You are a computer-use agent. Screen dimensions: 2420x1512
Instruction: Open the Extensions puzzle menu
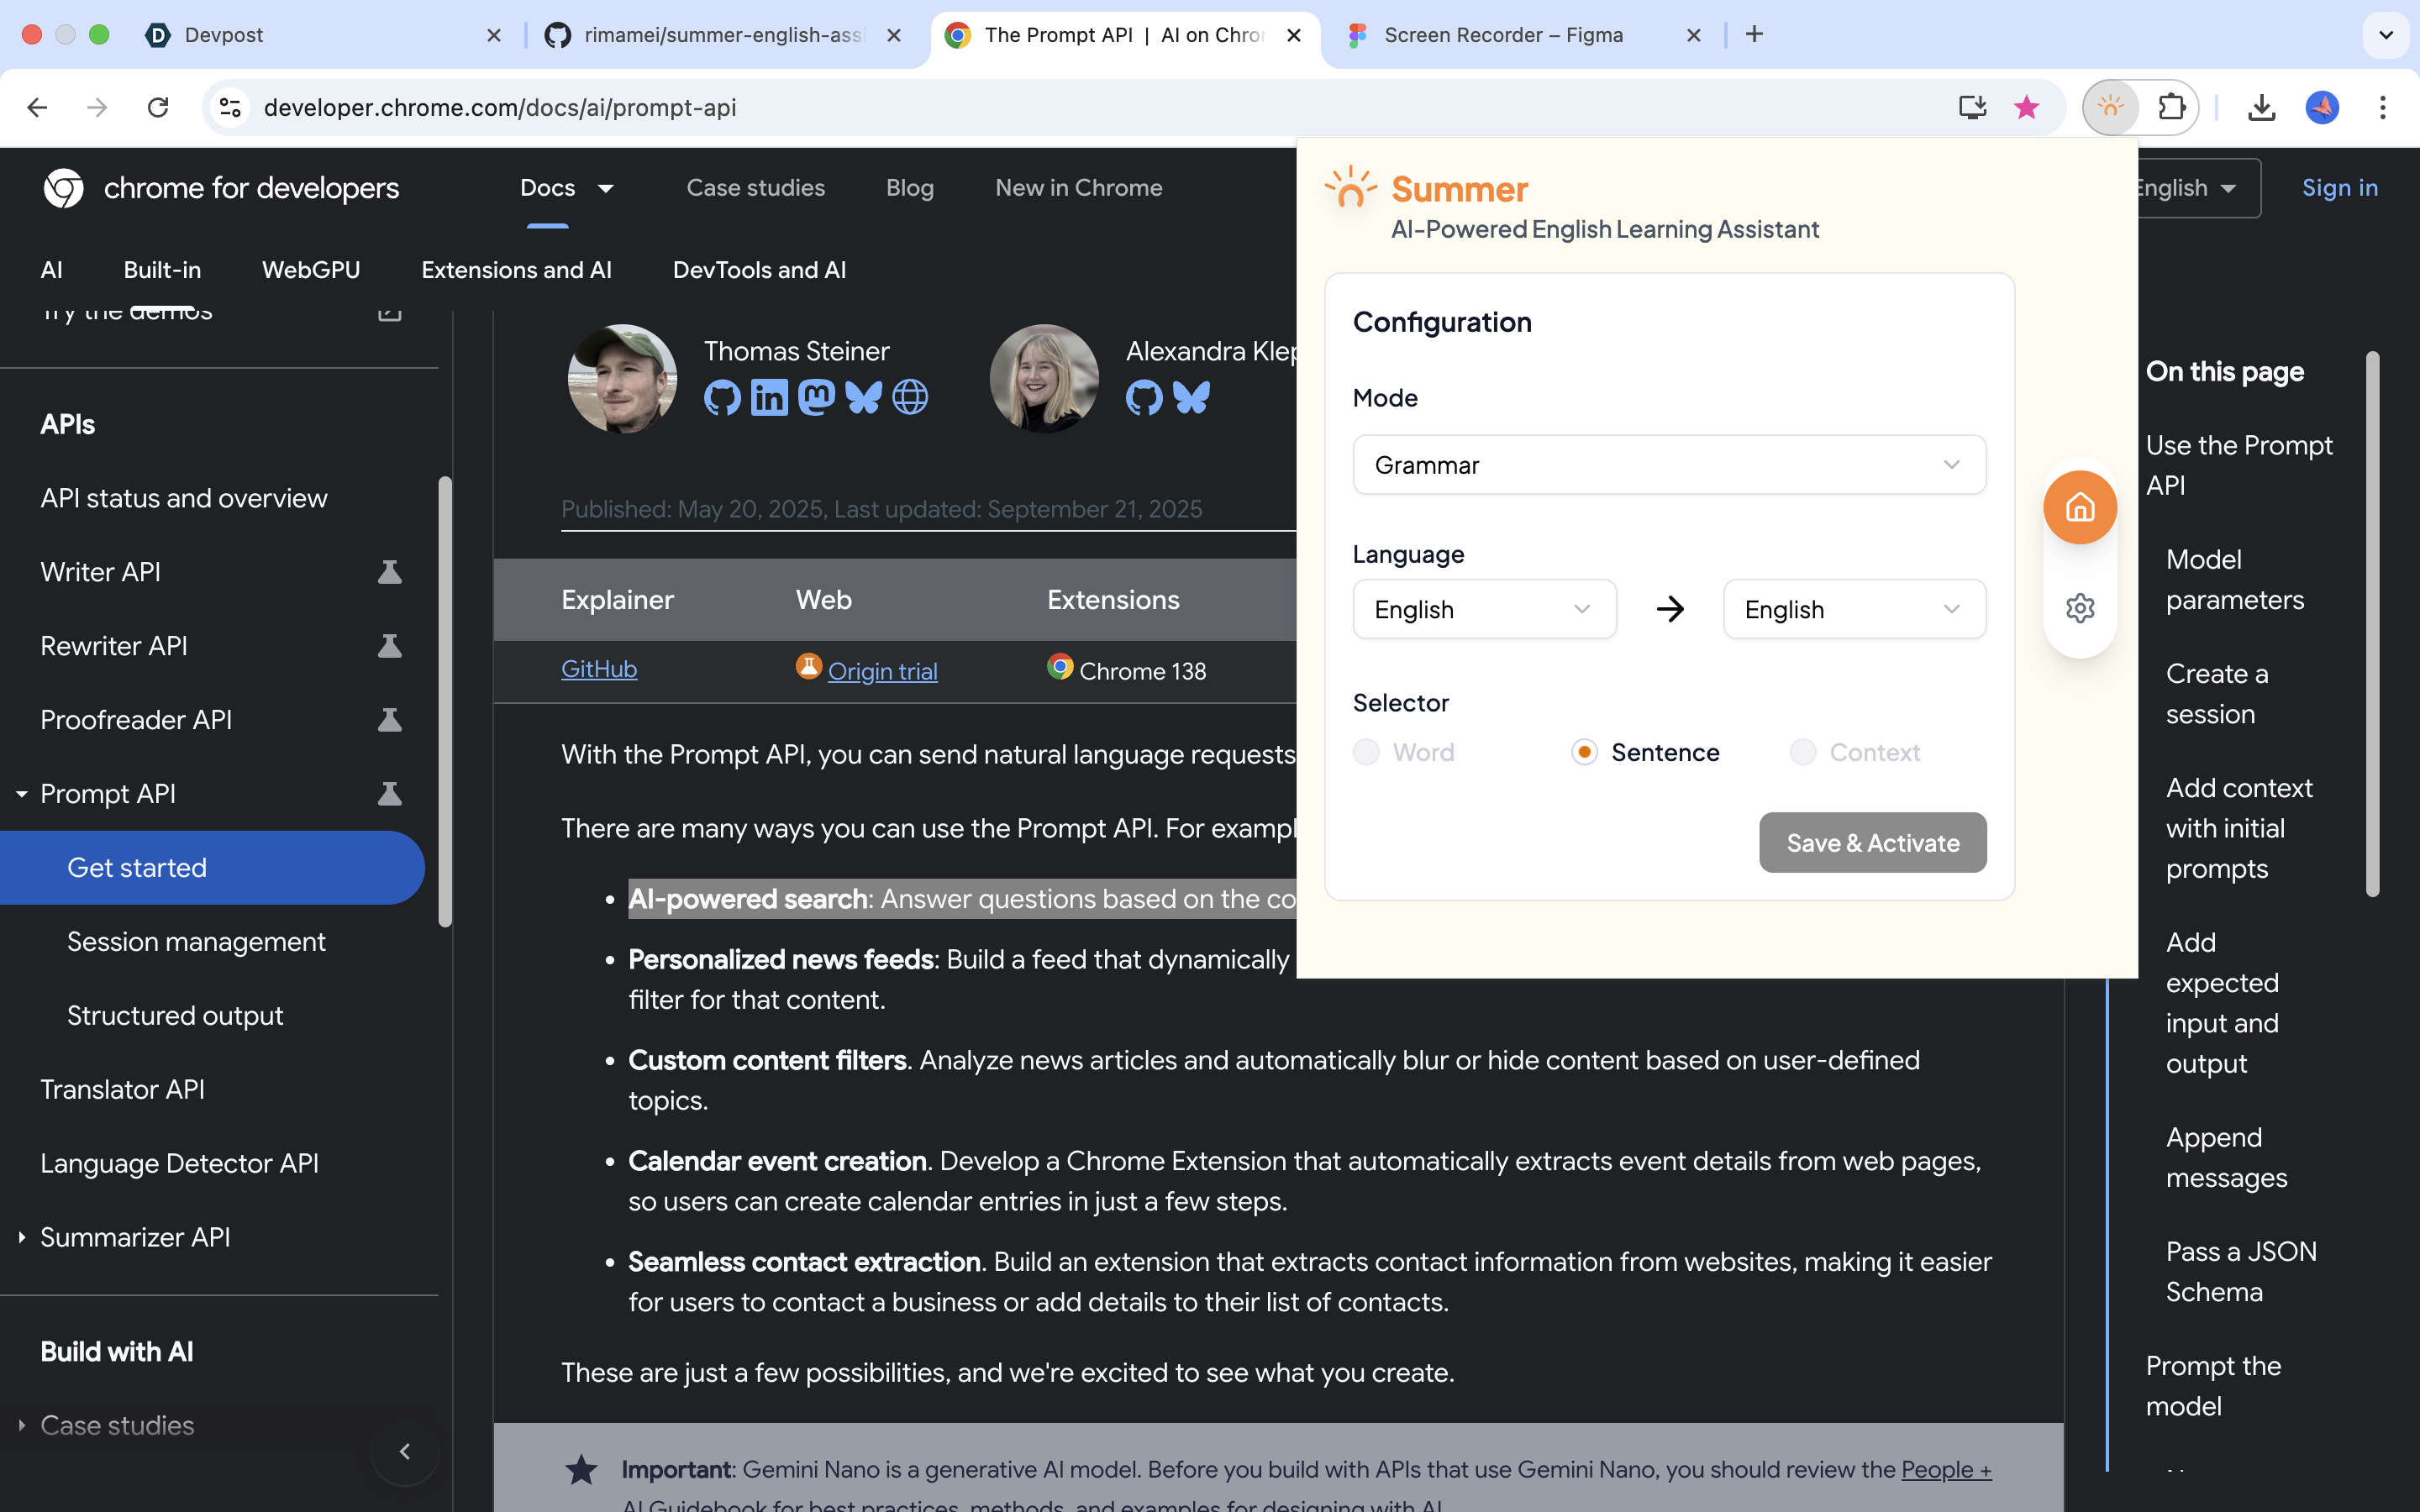pyautogui.click(x=2171, y=107)
